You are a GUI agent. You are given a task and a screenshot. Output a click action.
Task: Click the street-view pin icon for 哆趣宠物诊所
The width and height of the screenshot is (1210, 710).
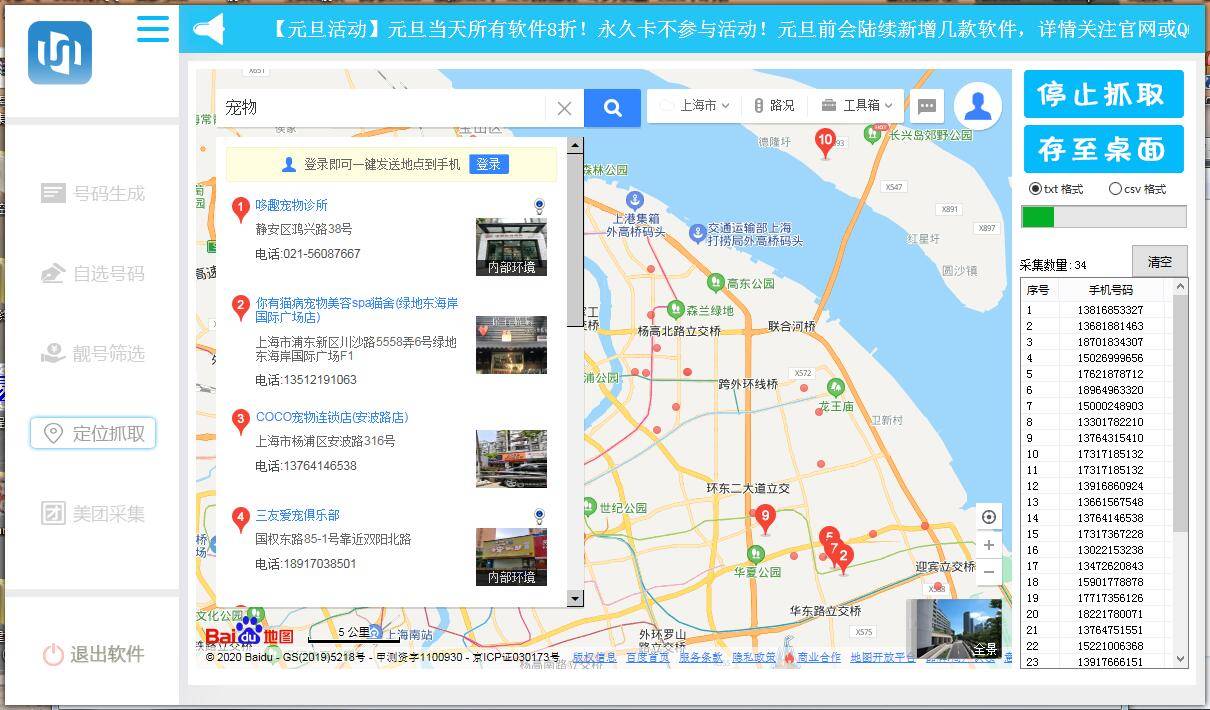(539, 207)
